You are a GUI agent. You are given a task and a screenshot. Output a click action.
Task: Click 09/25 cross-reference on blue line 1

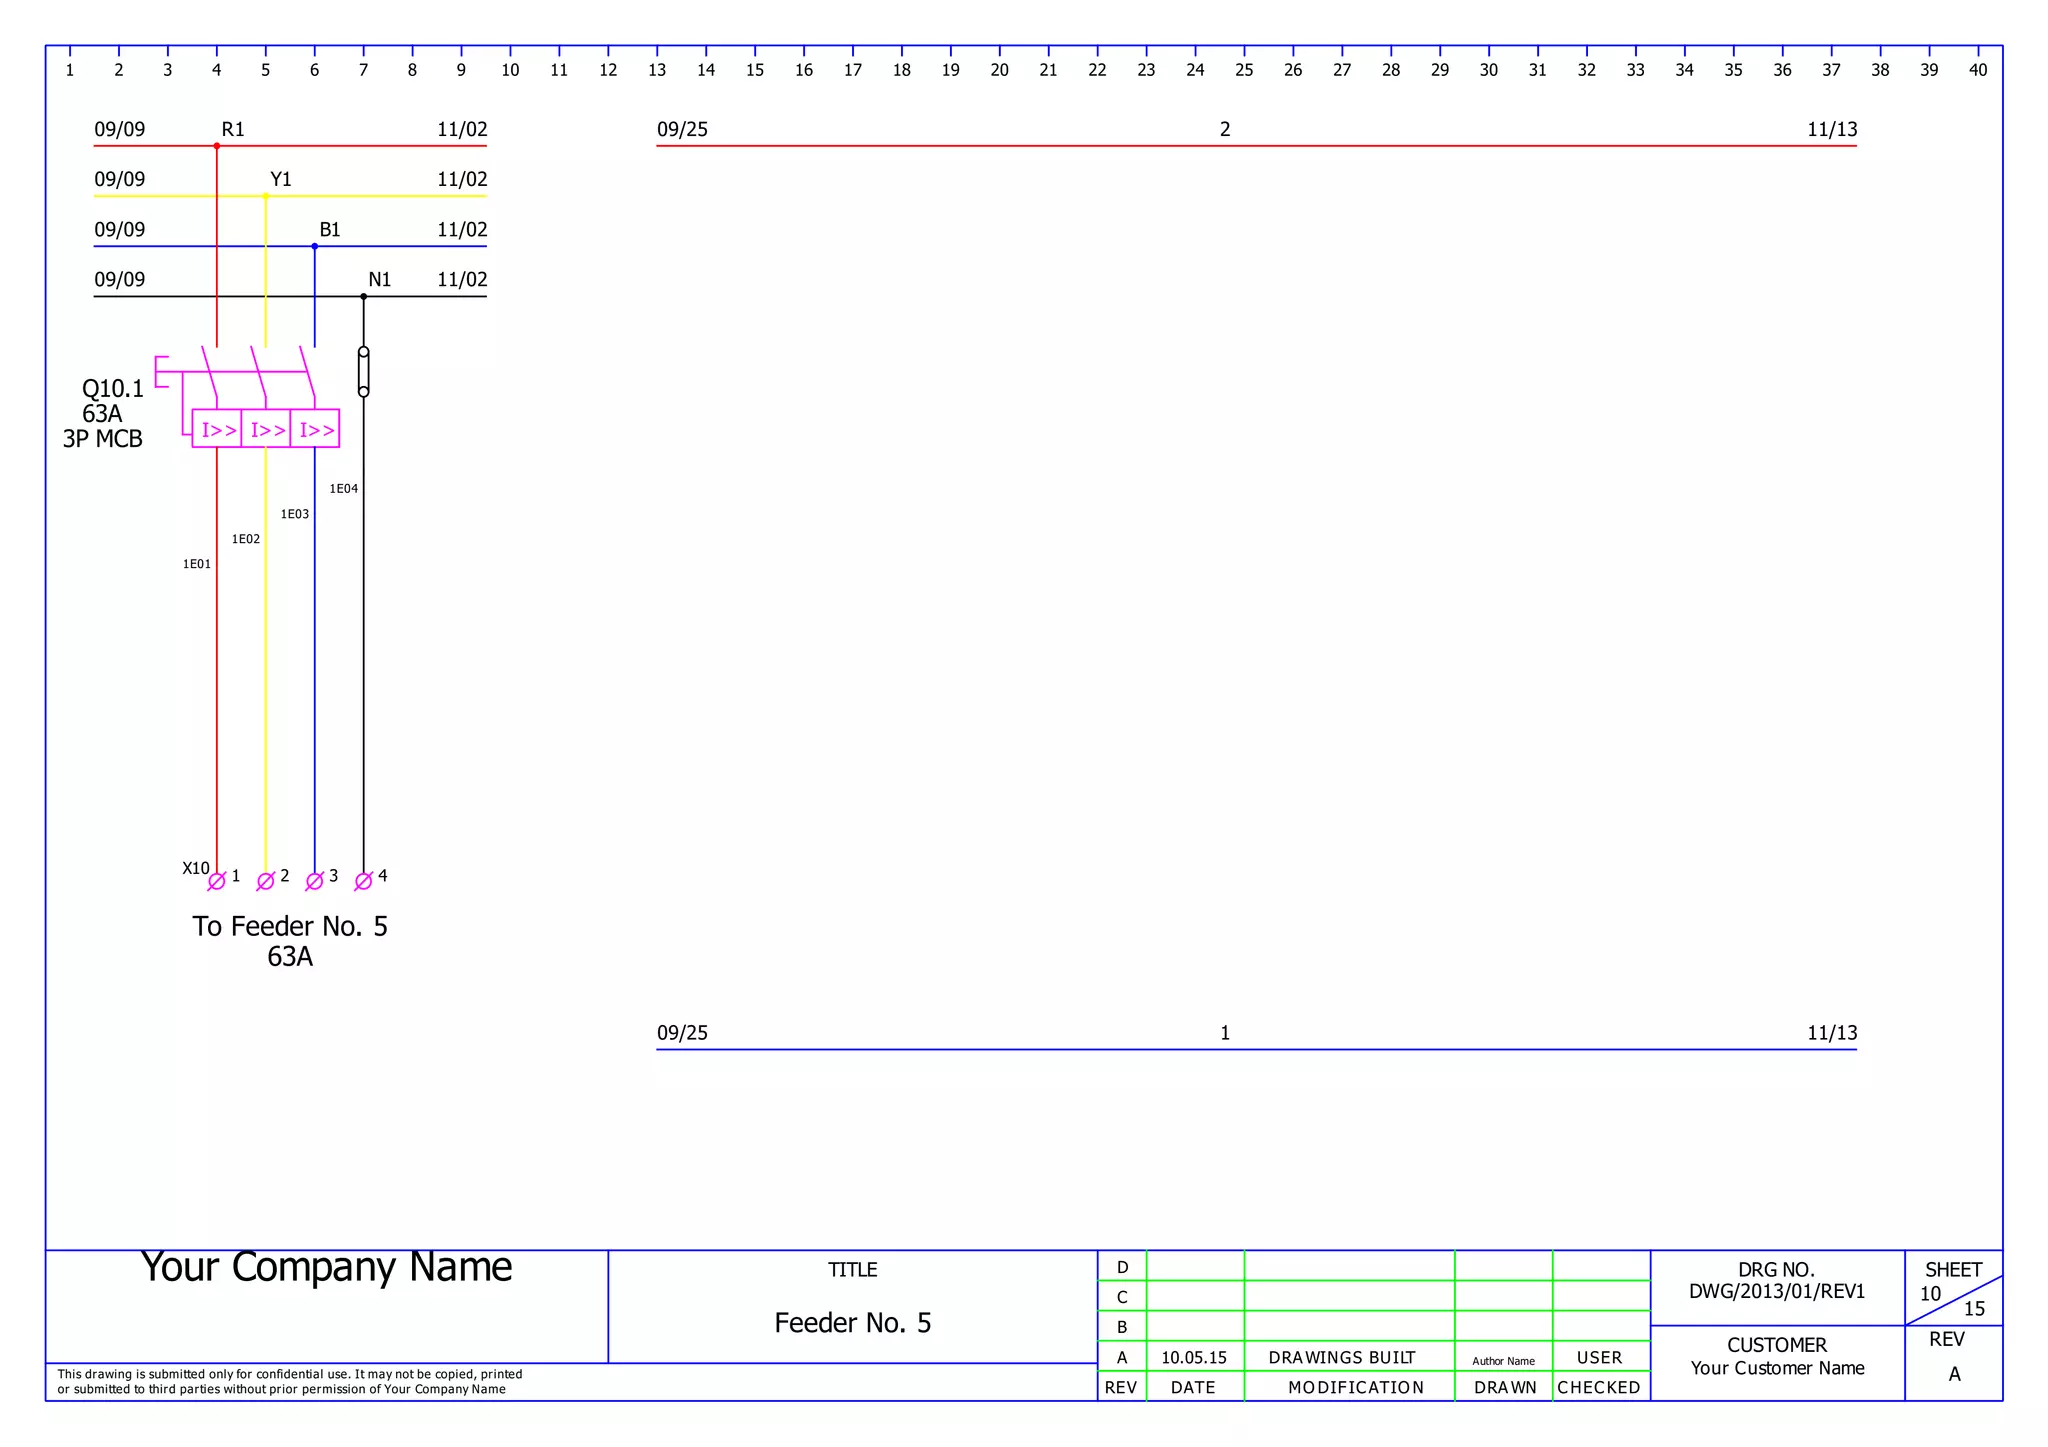tap(682, 1033)
